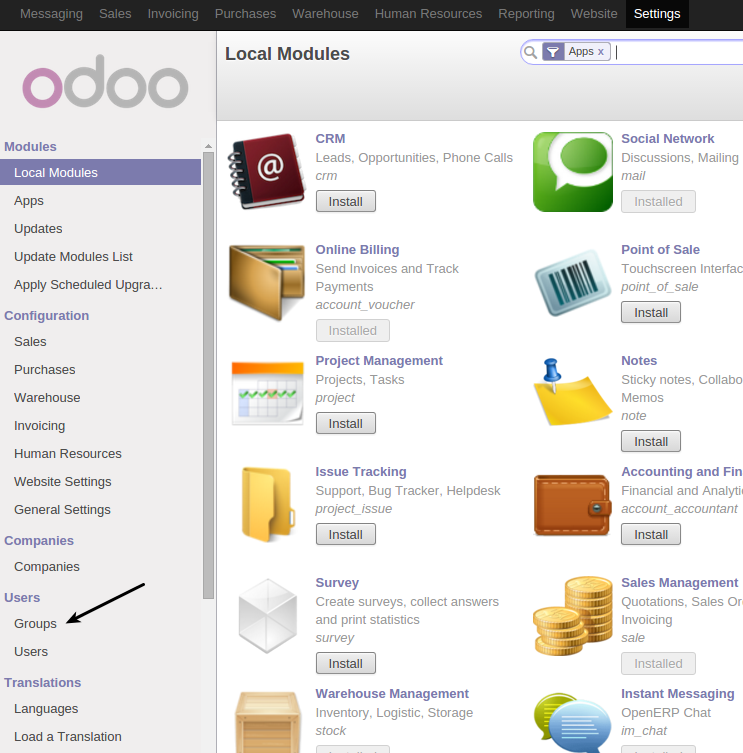Click Installed button under Online Billing
Screen dimensions: 743x753
(x=353, y=331)
